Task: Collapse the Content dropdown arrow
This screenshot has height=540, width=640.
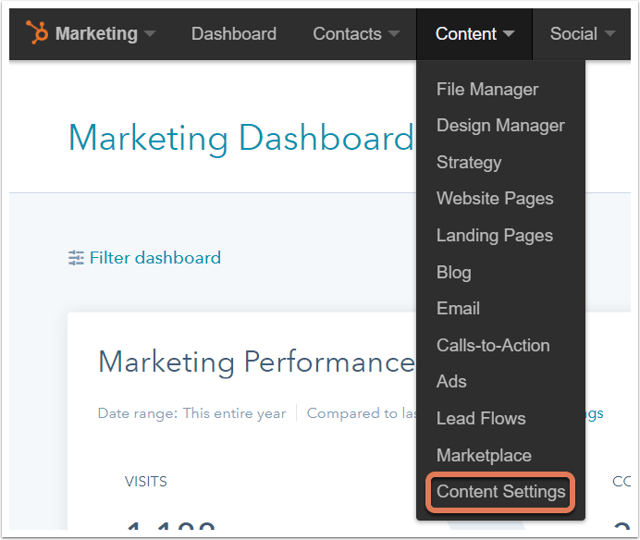Action: pos(509,33)
